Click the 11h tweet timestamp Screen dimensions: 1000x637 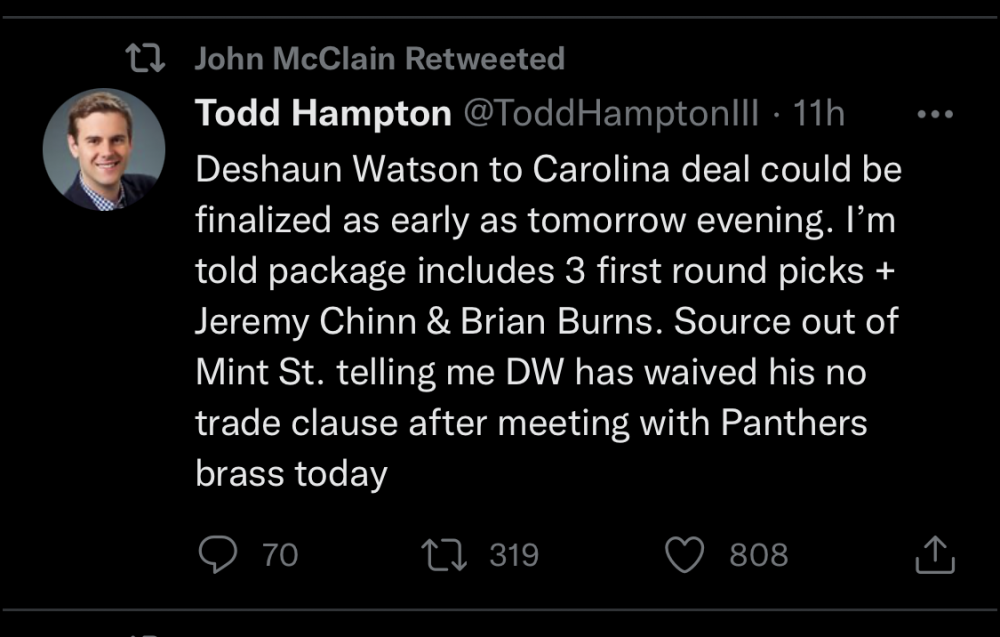(x=817, y=114)
